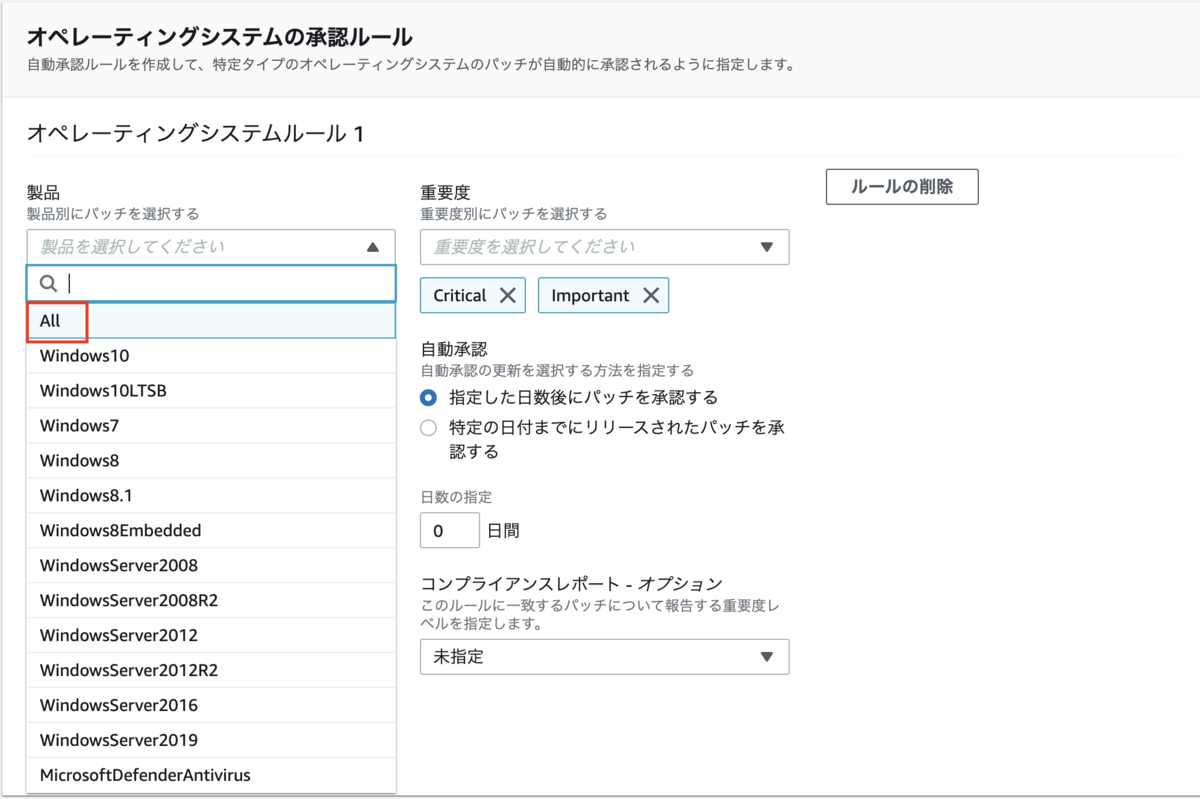Choose MicrosoftDefenderAntivirus from product list

[x=211, y=776]
